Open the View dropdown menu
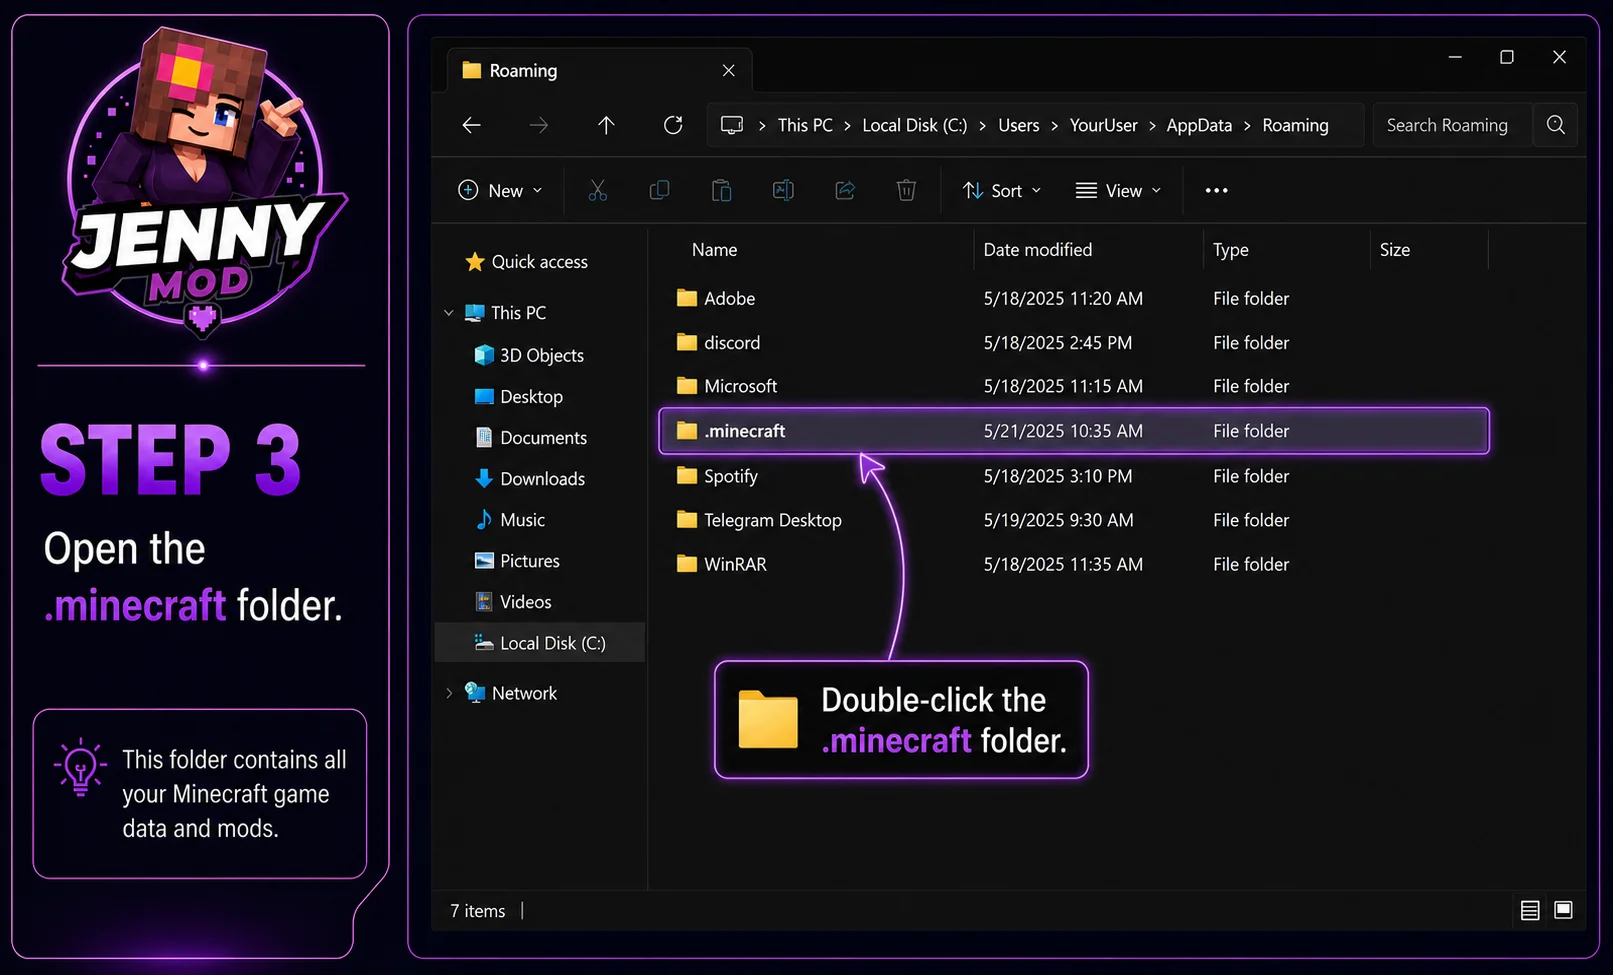This screenshot has width=1613, height=975. click(1118, 190)
